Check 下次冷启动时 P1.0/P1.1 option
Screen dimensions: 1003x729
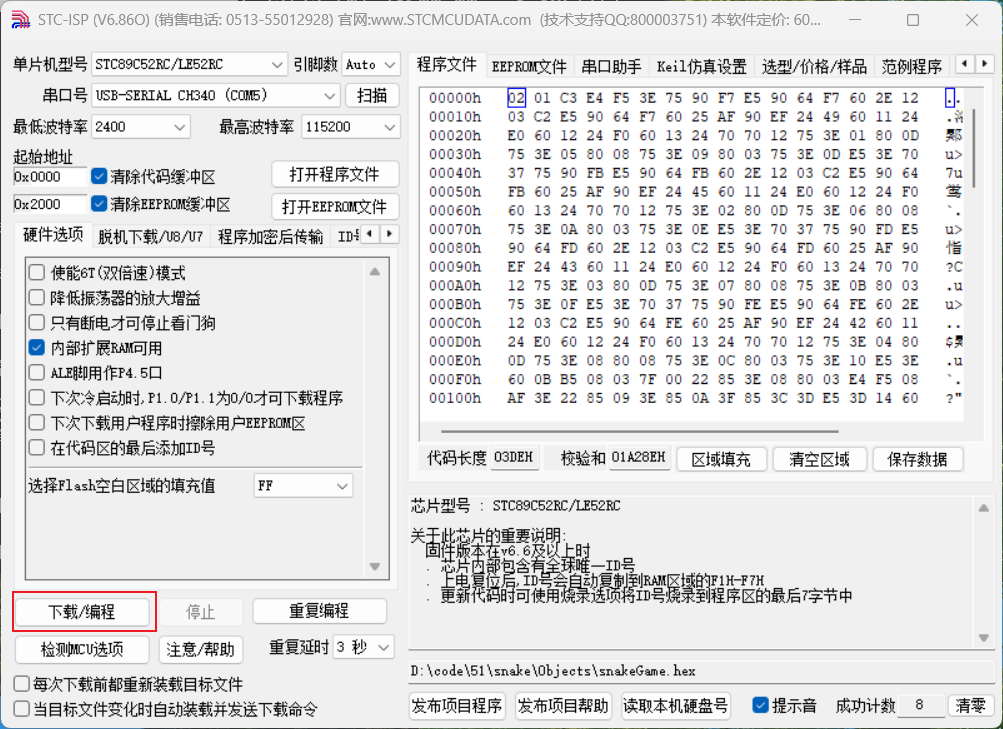pos(36,398)
